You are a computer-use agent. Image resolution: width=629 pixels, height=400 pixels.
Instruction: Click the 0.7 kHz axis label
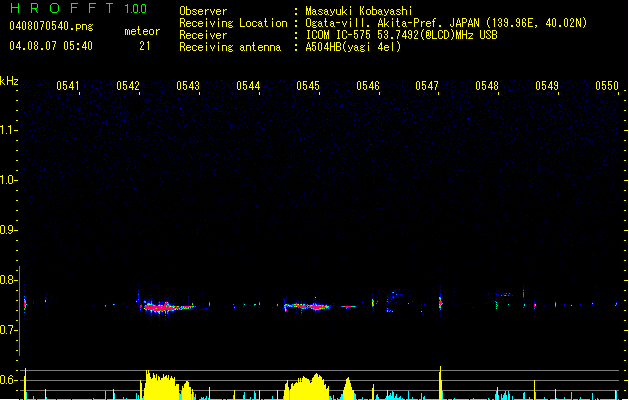coord(8,330)
